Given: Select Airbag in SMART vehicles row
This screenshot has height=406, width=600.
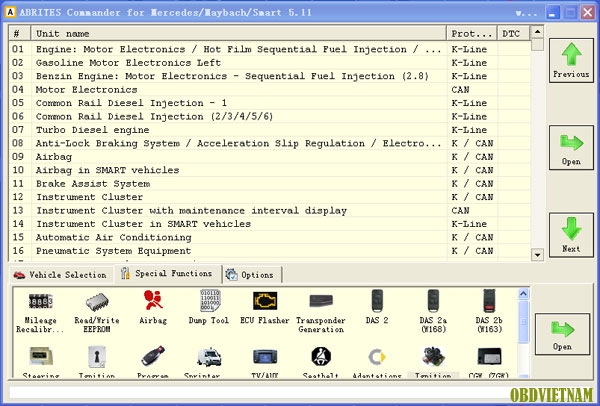Looking at the screenshot, I should click(x=270, y=170).
